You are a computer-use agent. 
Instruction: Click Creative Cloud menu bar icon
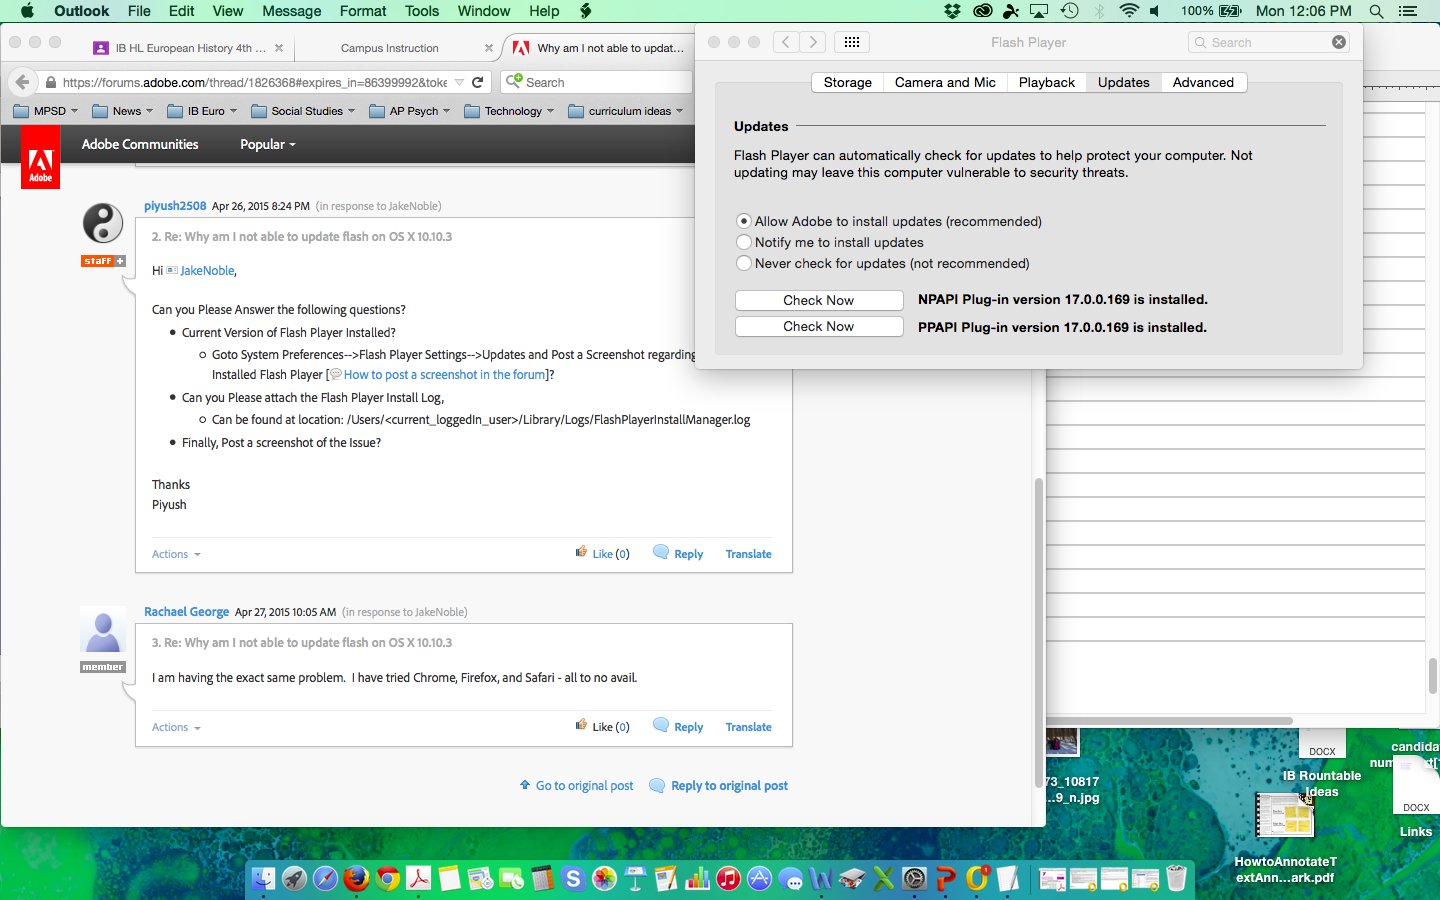pyautogui.click(x=982, y=11)
